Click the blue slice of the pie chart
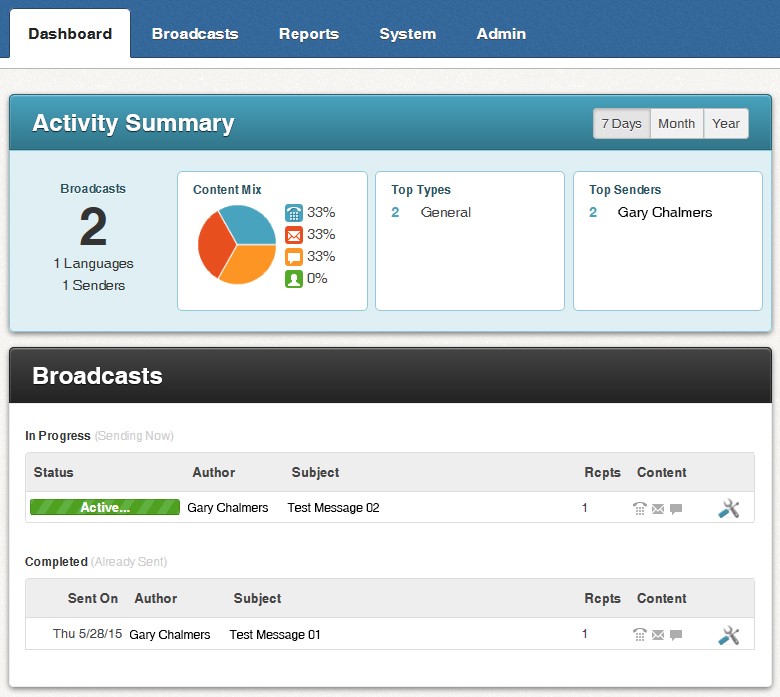 coord(249,225)
